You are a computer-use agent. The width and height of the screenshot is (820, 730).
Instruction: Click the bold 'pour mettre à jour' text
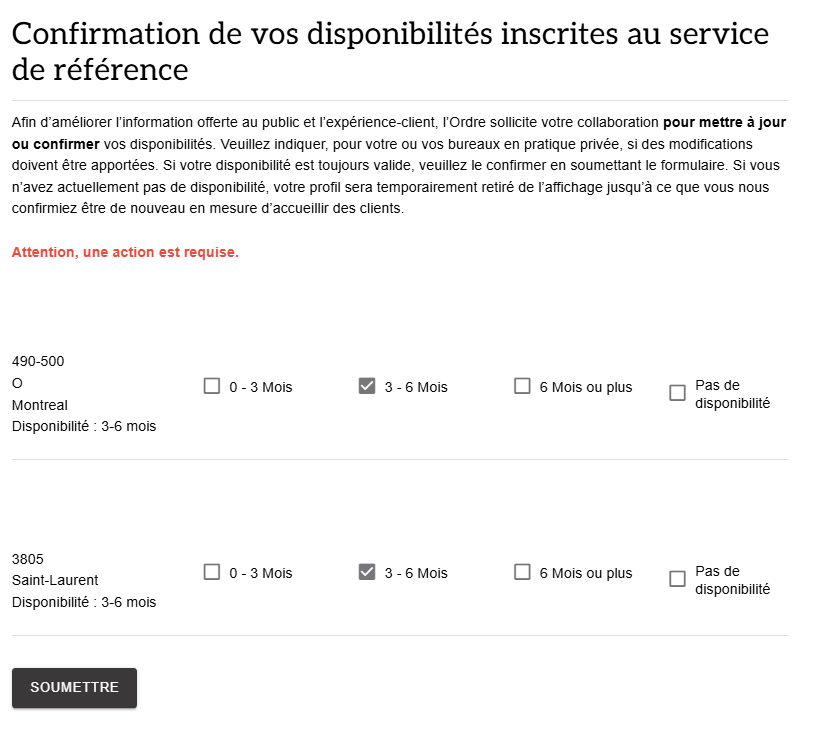(x=725, y=122)
